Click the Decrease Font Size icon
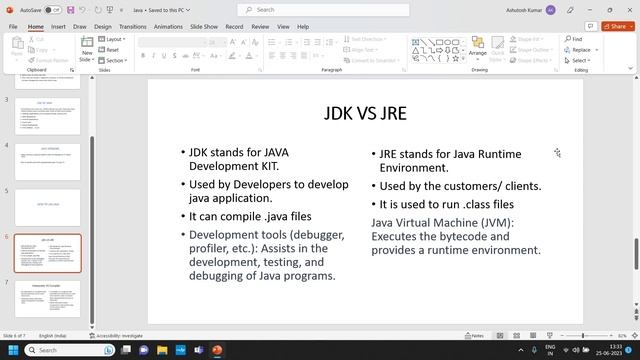The height and width of the screenshot is (360, 640). [x=244, y=42]
